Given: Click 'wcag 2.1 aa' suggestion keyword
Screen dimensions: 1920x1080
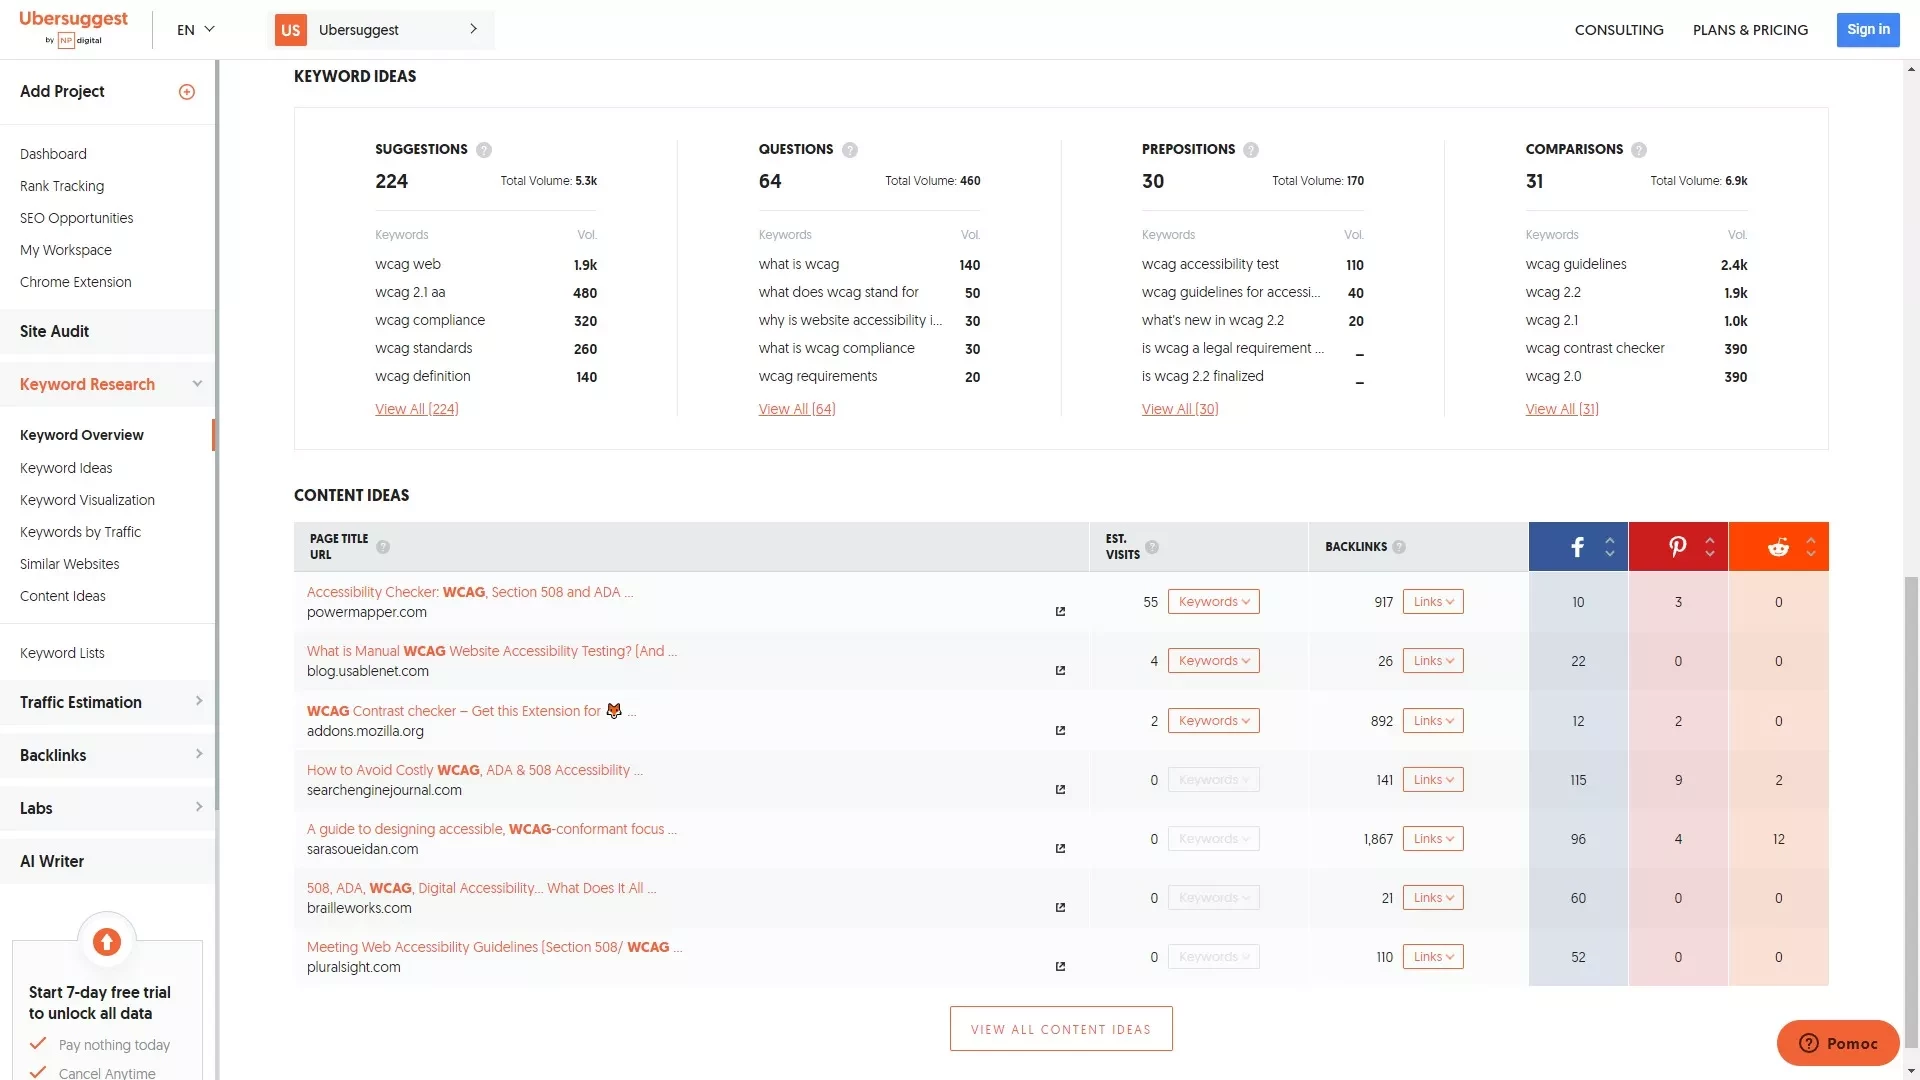Looking at the screenshot, I should pyautogui.click(x=410, y=292).
